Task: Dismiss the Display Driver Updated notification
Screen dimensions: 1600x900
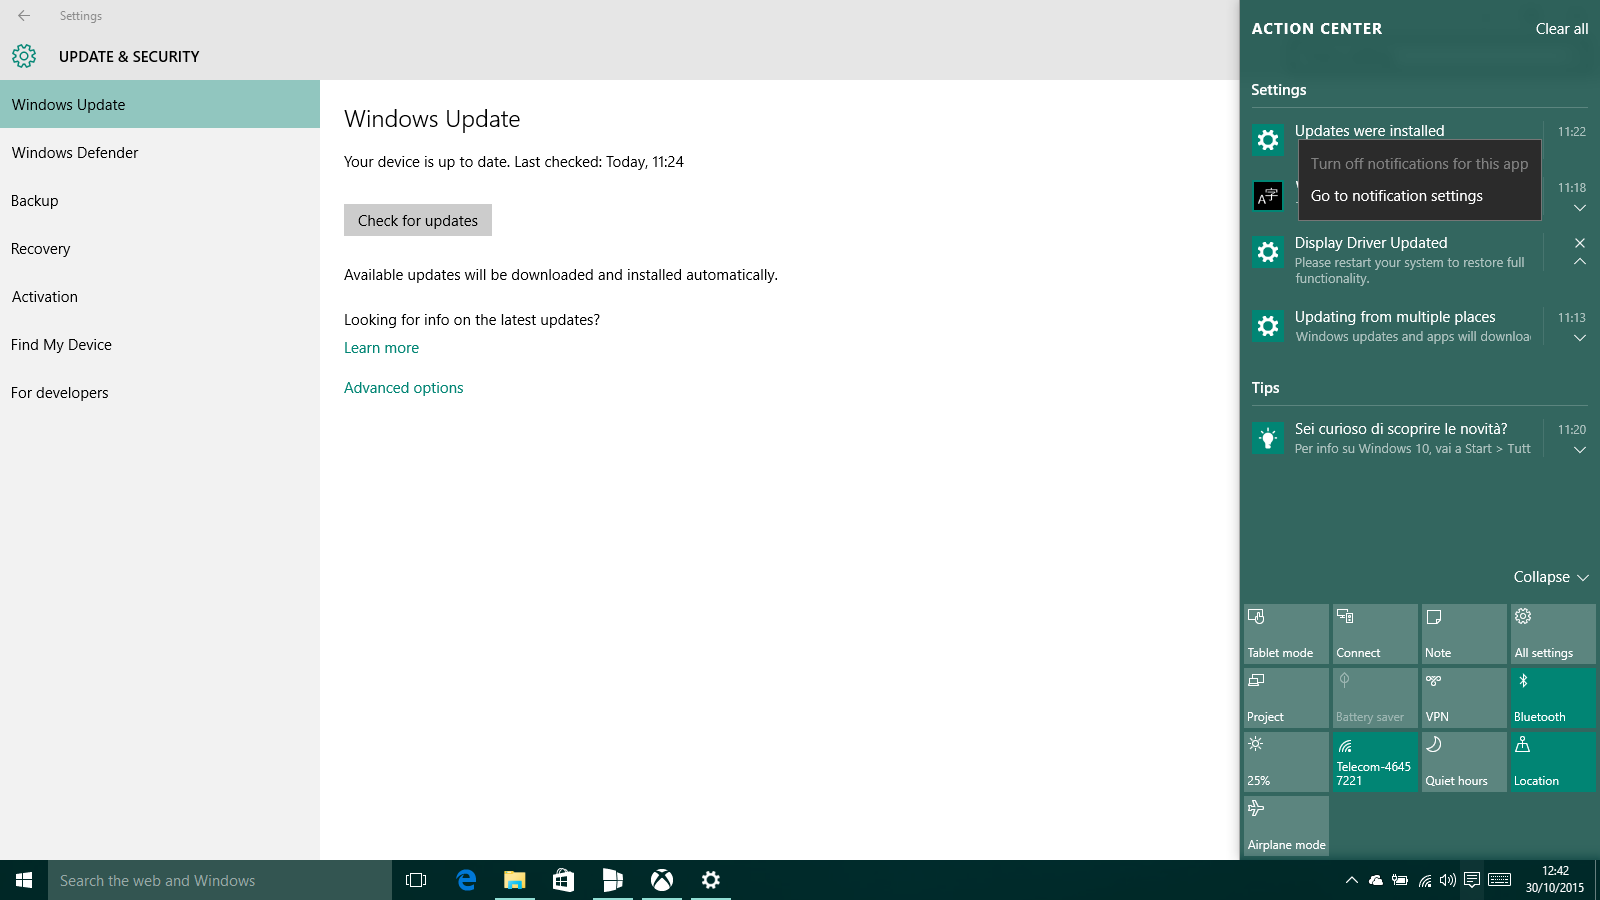Action: tap(1580, 243)
